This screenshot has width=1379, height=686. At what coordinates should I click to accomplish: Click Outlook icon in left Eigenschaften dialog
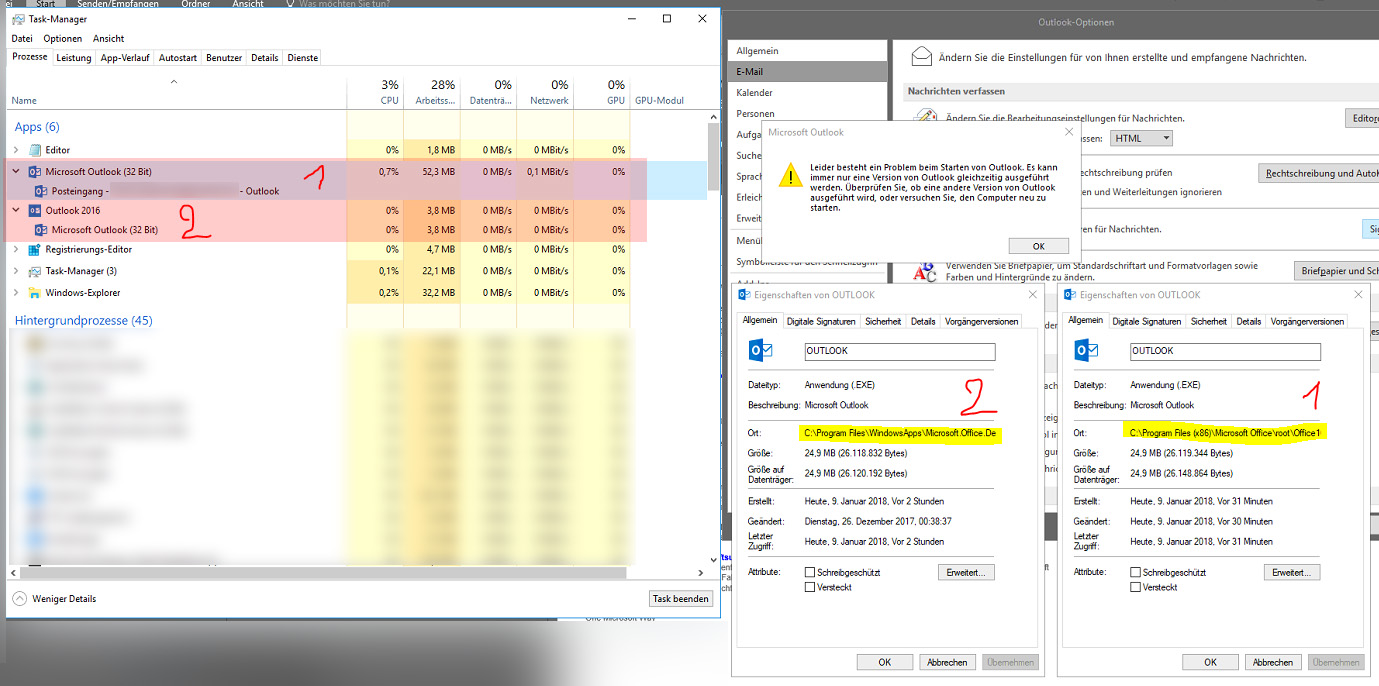pos(763,350)
